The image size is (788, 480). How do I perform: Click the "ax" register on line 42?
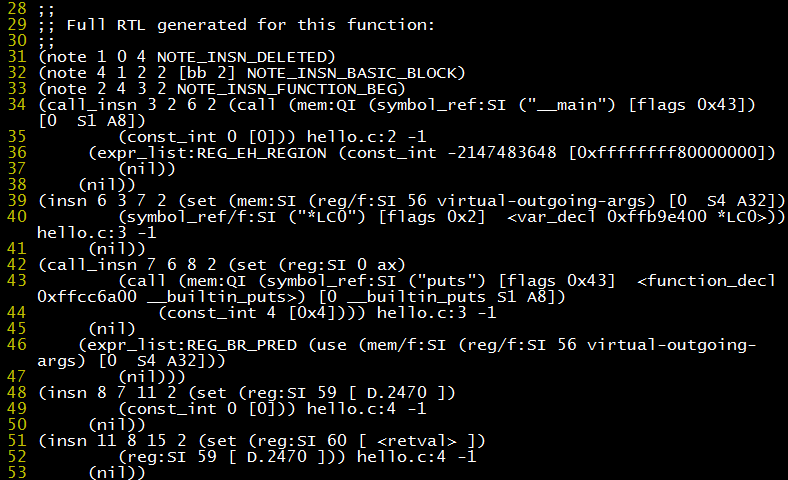pos(393,265)
